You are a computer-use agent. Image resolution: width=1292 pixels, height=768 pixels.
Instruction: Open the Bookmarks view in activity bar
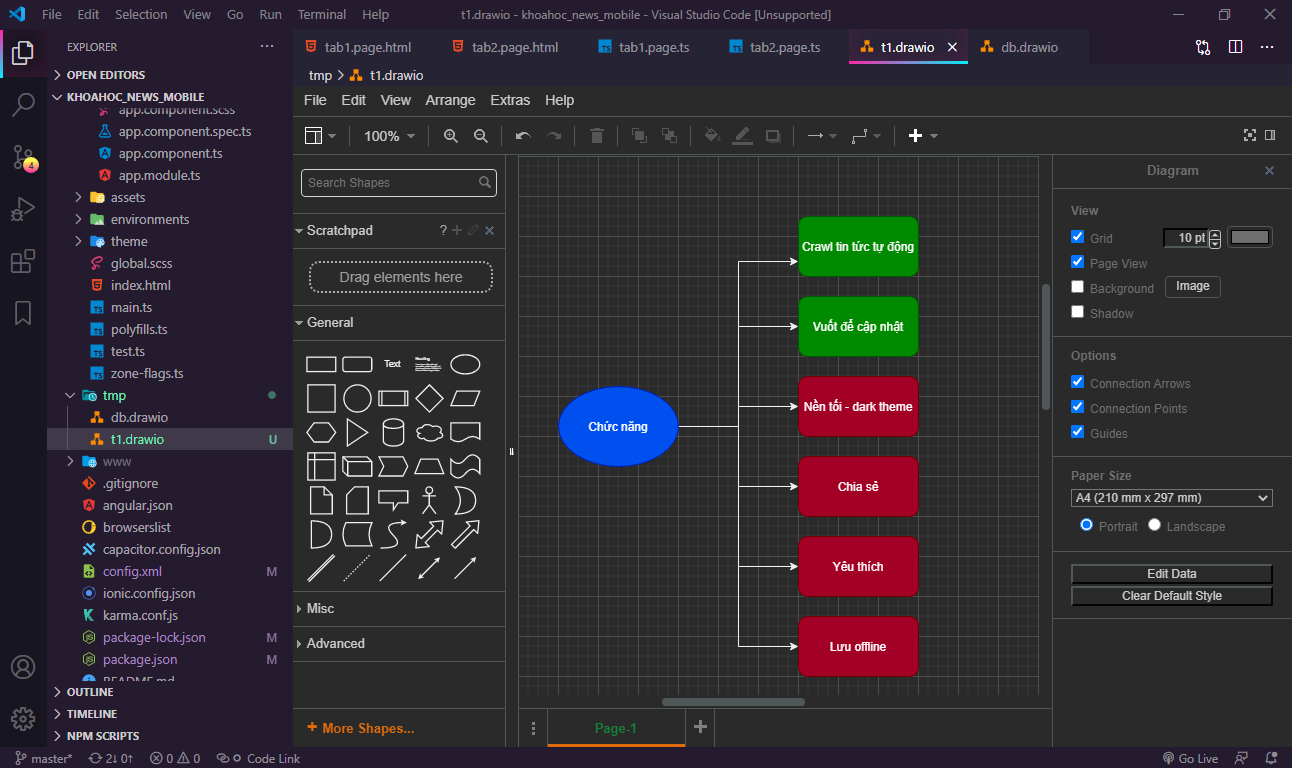pyautogui.click(x=23, y=314)
